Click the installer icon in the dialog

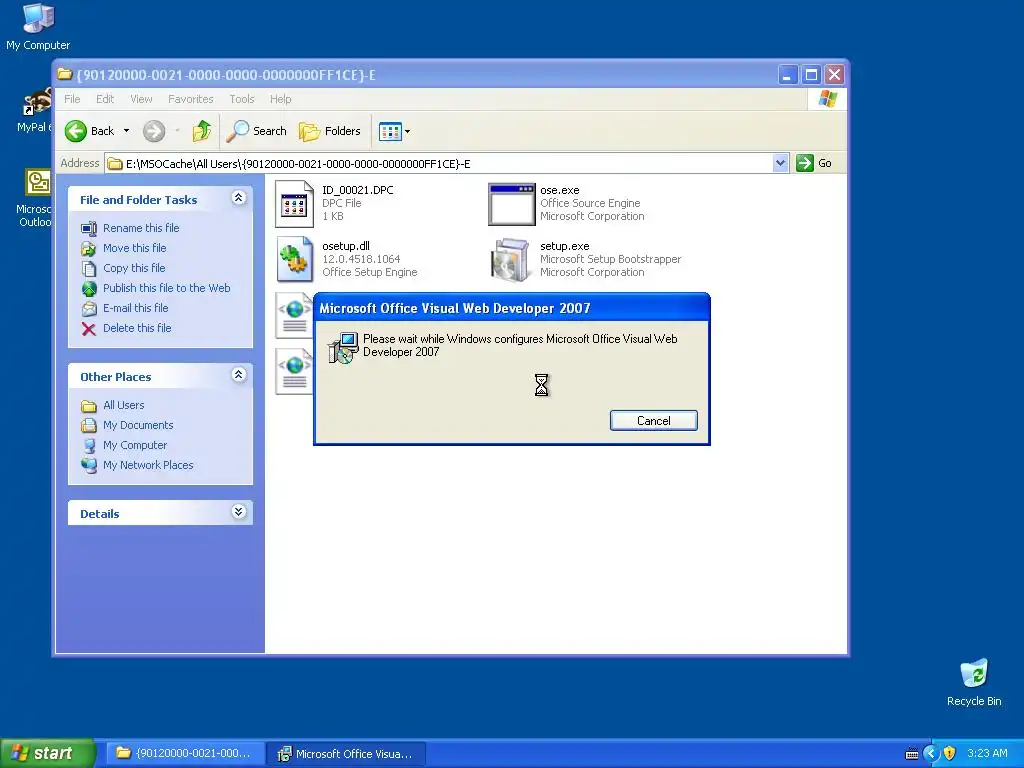pos(343,347)
